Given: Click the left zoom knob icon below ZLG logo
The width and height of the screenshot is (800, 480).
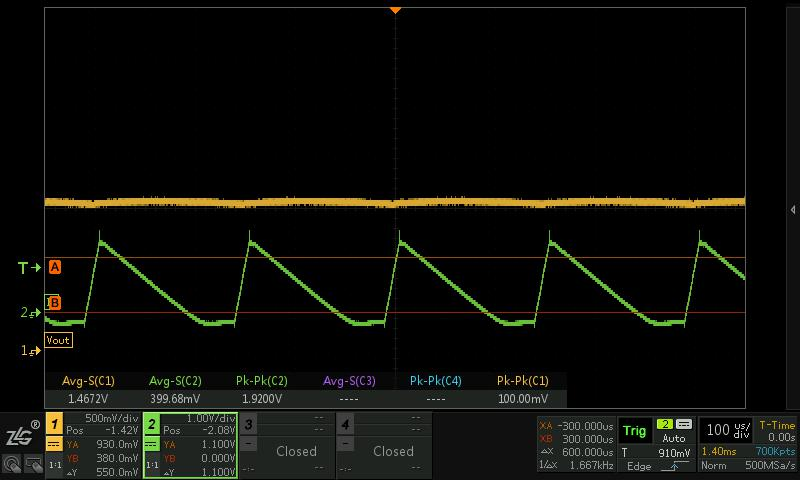Looking at the screenshot, I should pyautogui.click(x=13, y=464).
